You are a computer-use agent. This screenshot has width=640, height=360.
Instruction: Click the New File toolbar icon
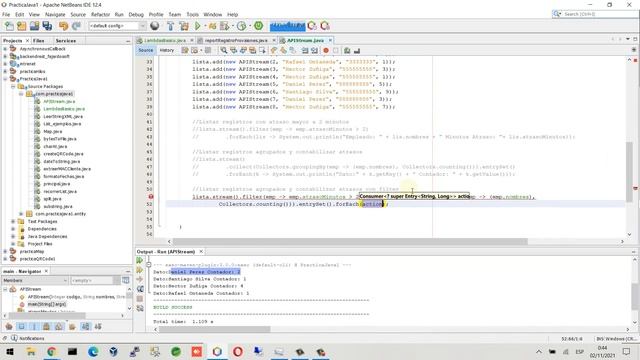click(9, 26)
